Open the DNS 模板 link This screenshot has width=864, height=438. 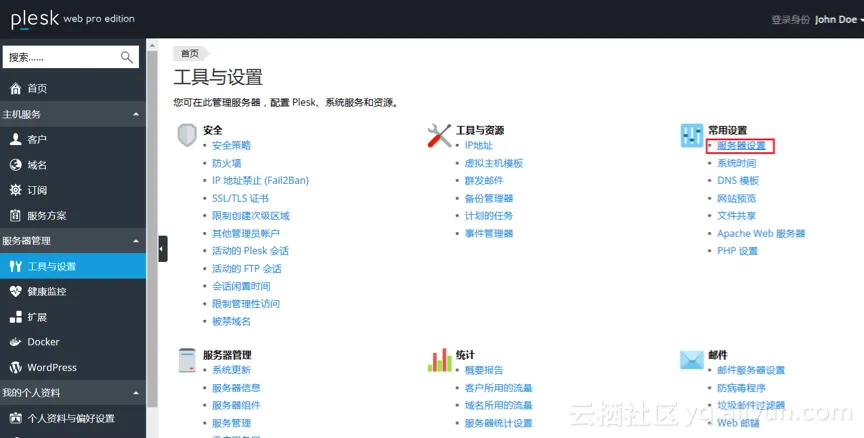738,181
